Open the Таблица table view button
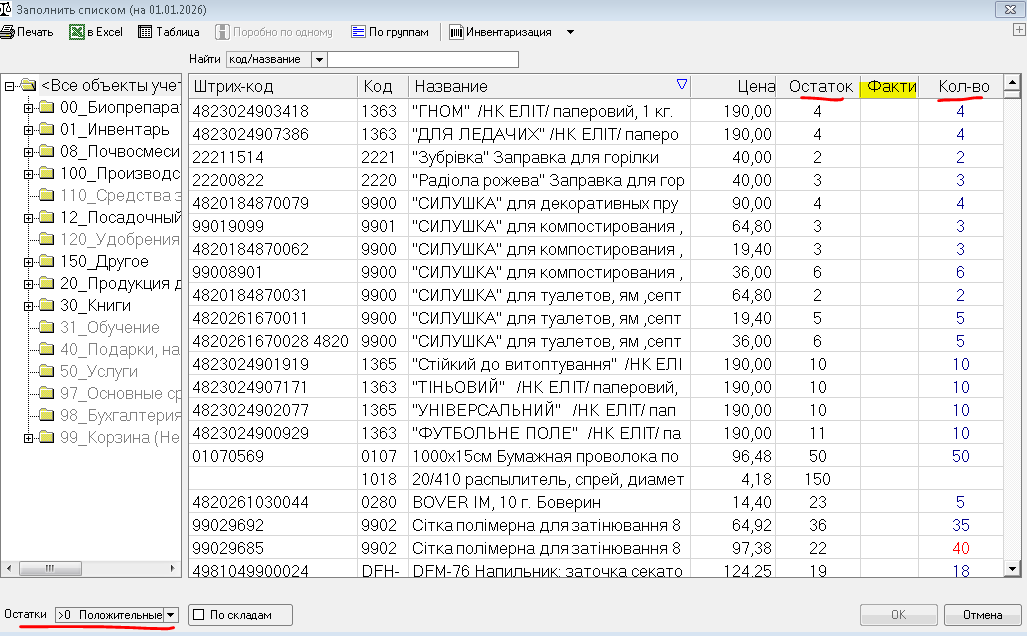This screenshot has width=1027, height=636. [145, 32]
